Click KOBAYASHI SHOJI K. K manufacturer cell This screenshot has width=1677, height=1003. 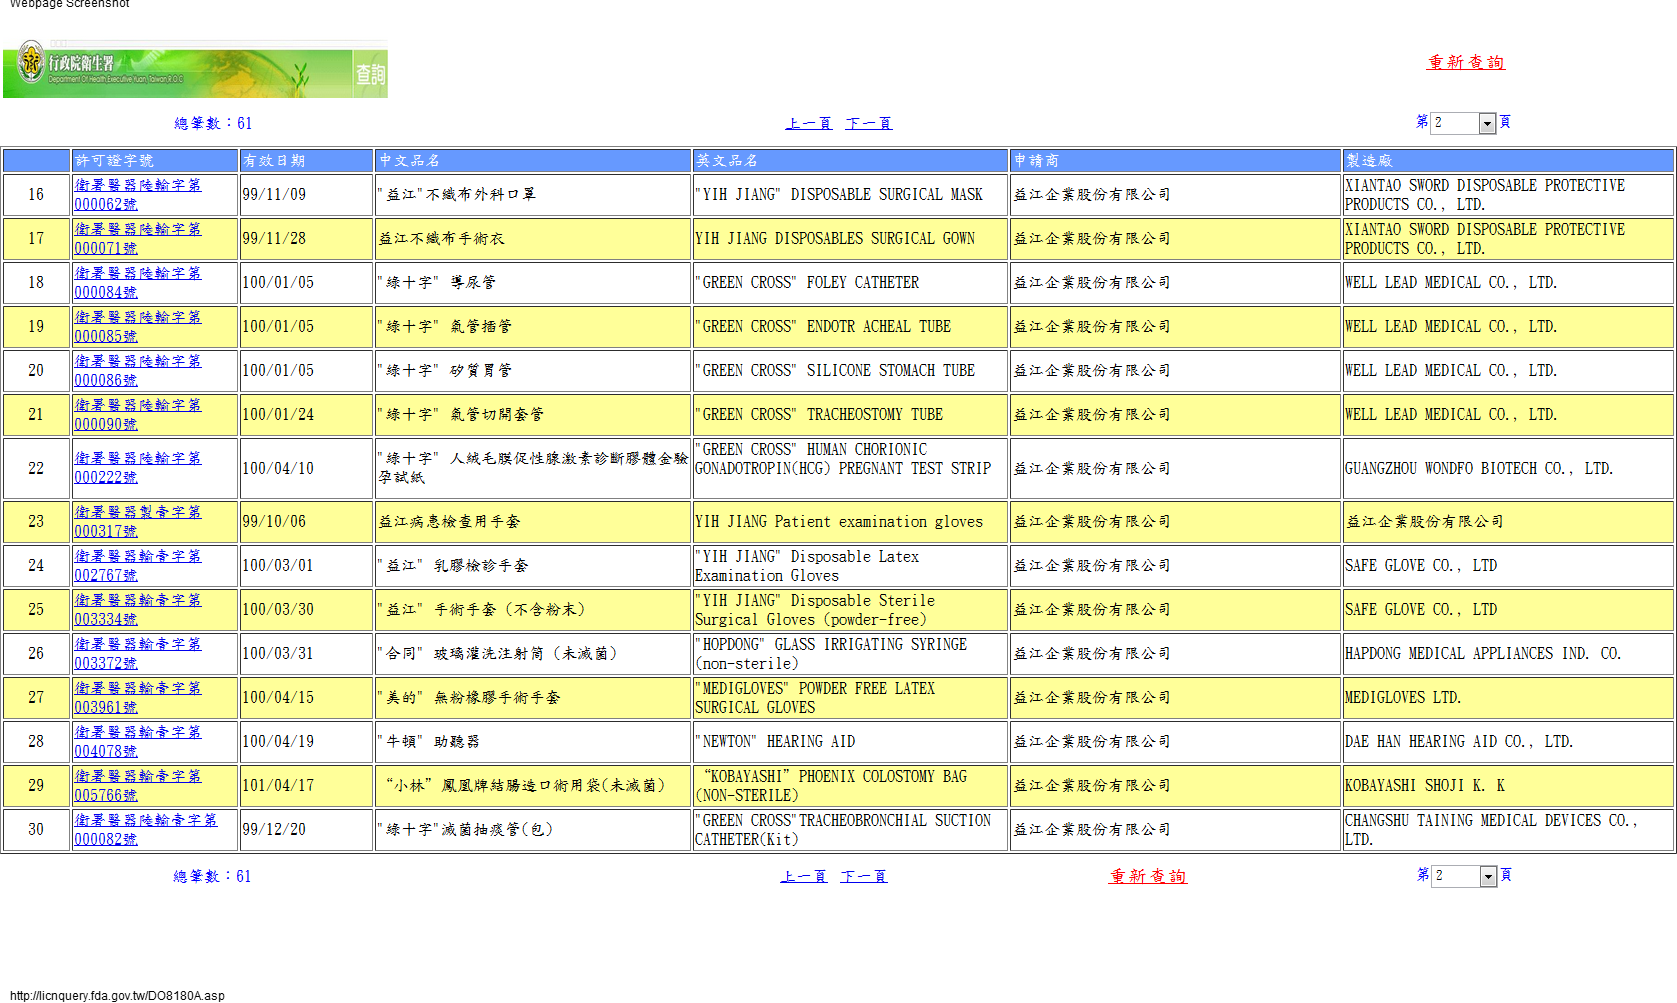point(1508,786)
